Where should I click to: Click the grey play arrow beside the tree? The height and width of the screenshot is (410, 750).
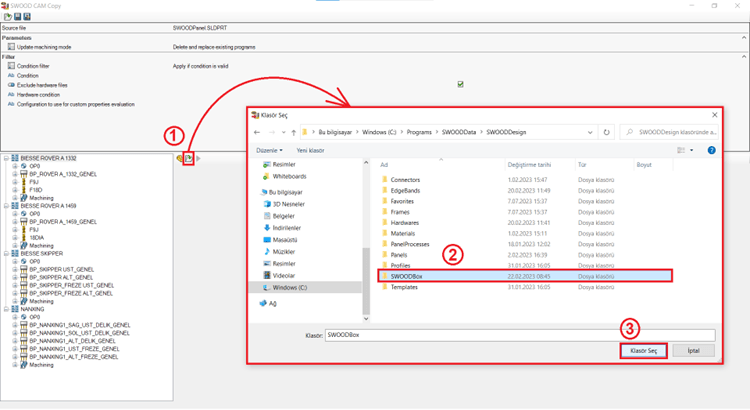[x=199, y=158]
